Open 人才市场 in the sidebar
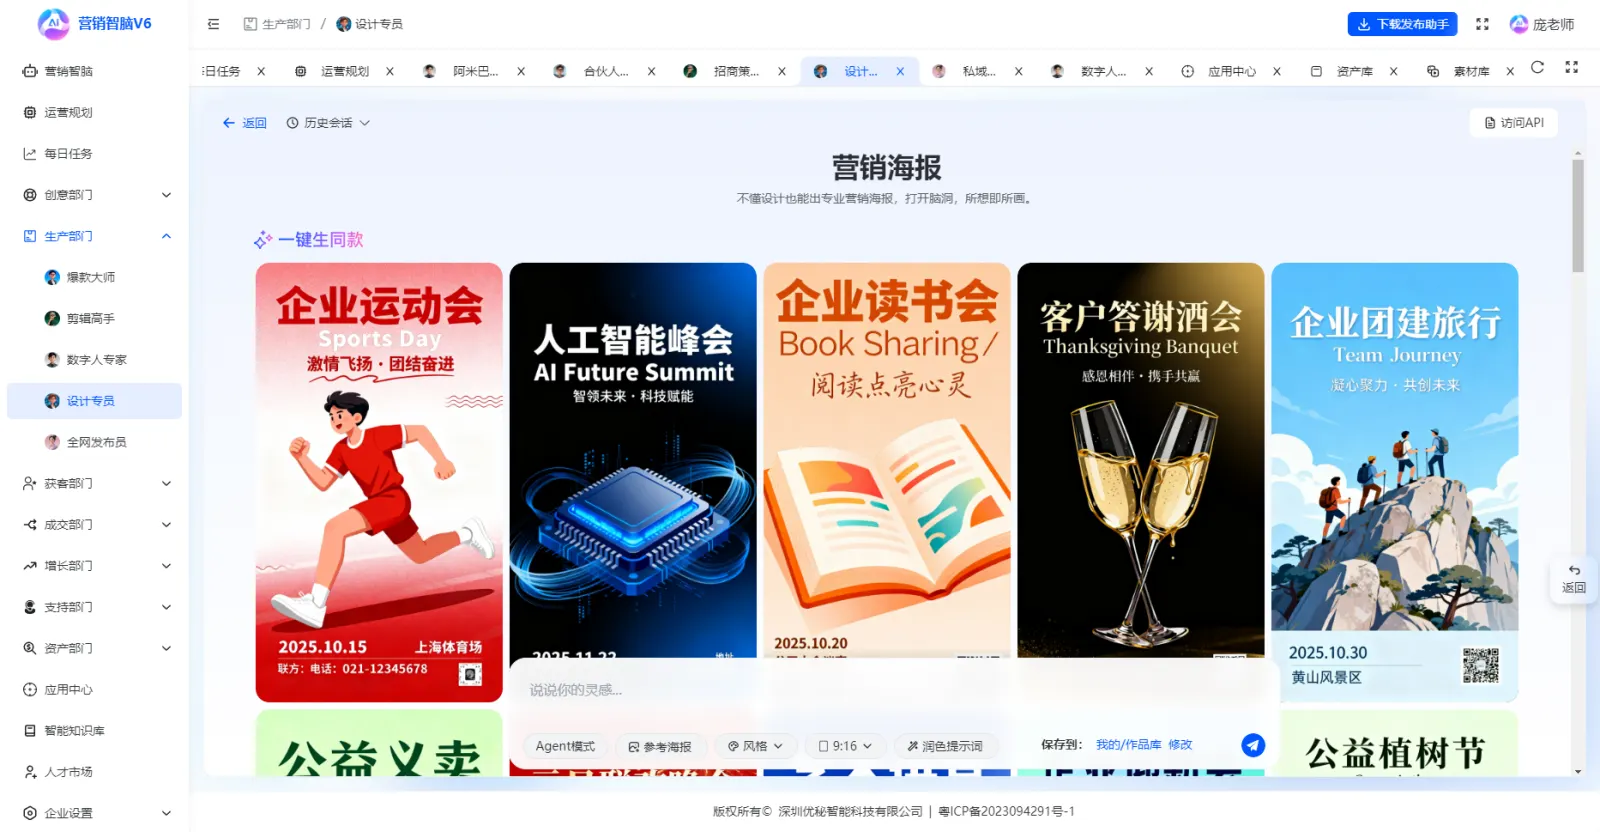The image size is (1600, 832). click(x=95, y=772)
